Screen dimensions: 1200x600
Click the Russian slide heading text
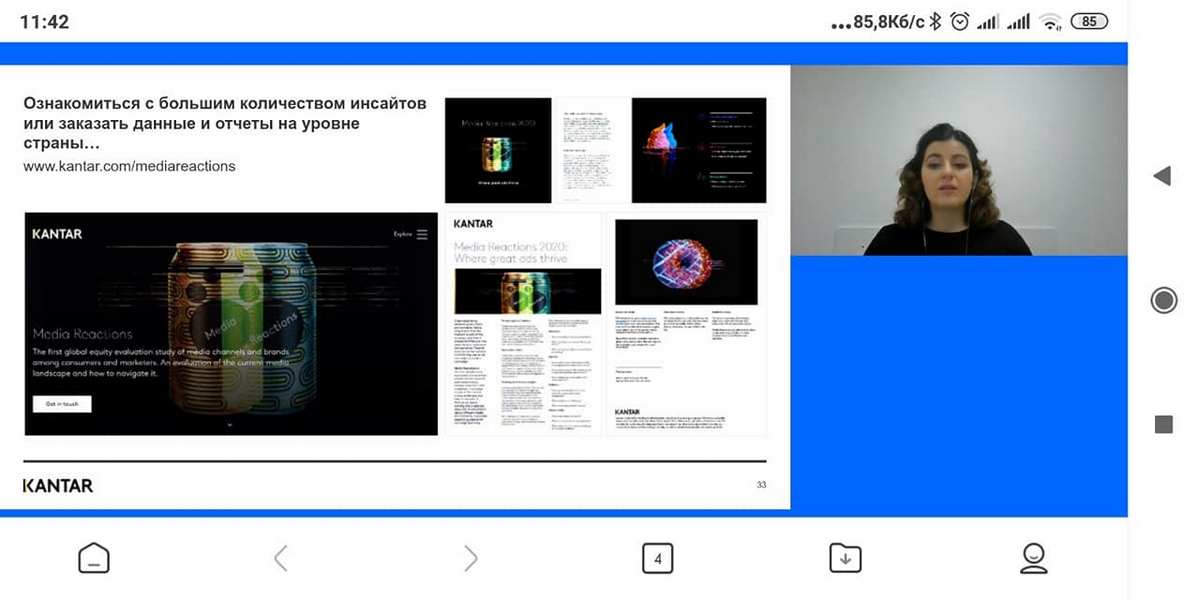pyautogui.click(x=225, y=123)
